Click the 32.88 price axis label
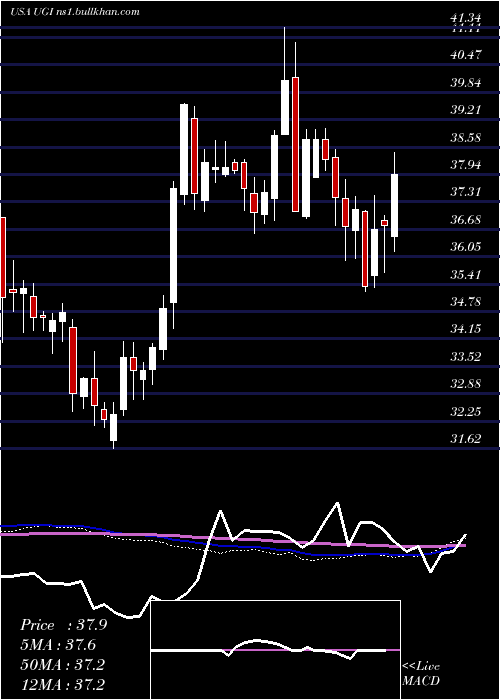The height and width of the screenshot is (700, 500). pyautogui.click(x=466, y=384)
